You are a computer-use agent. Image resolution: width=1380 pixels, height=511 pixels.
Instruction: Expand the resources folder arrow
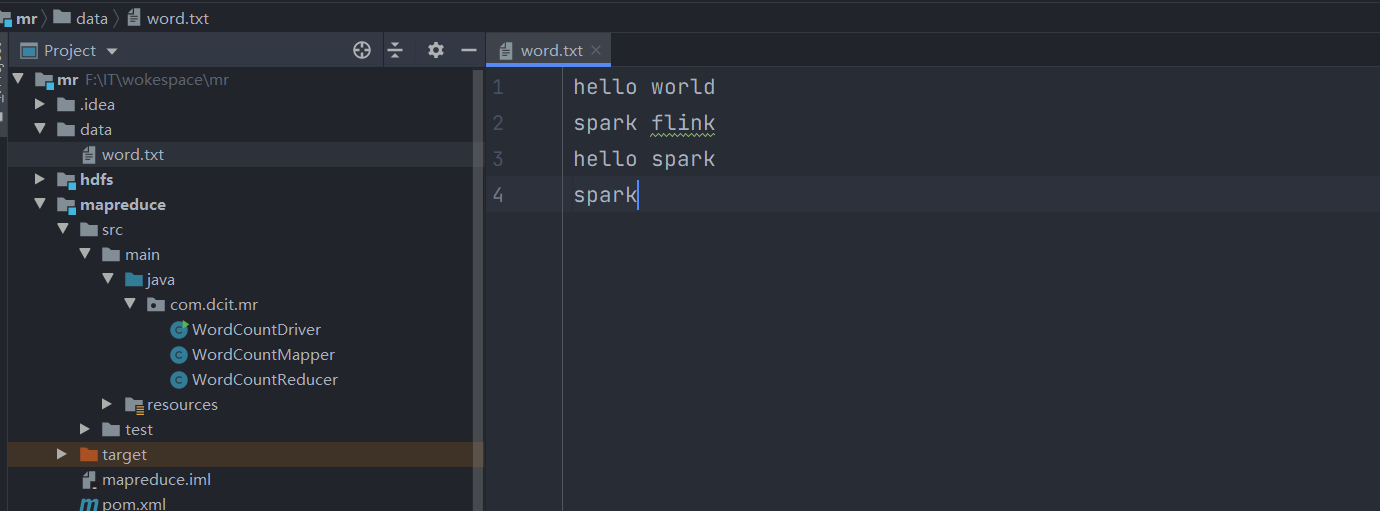(107, 404)
